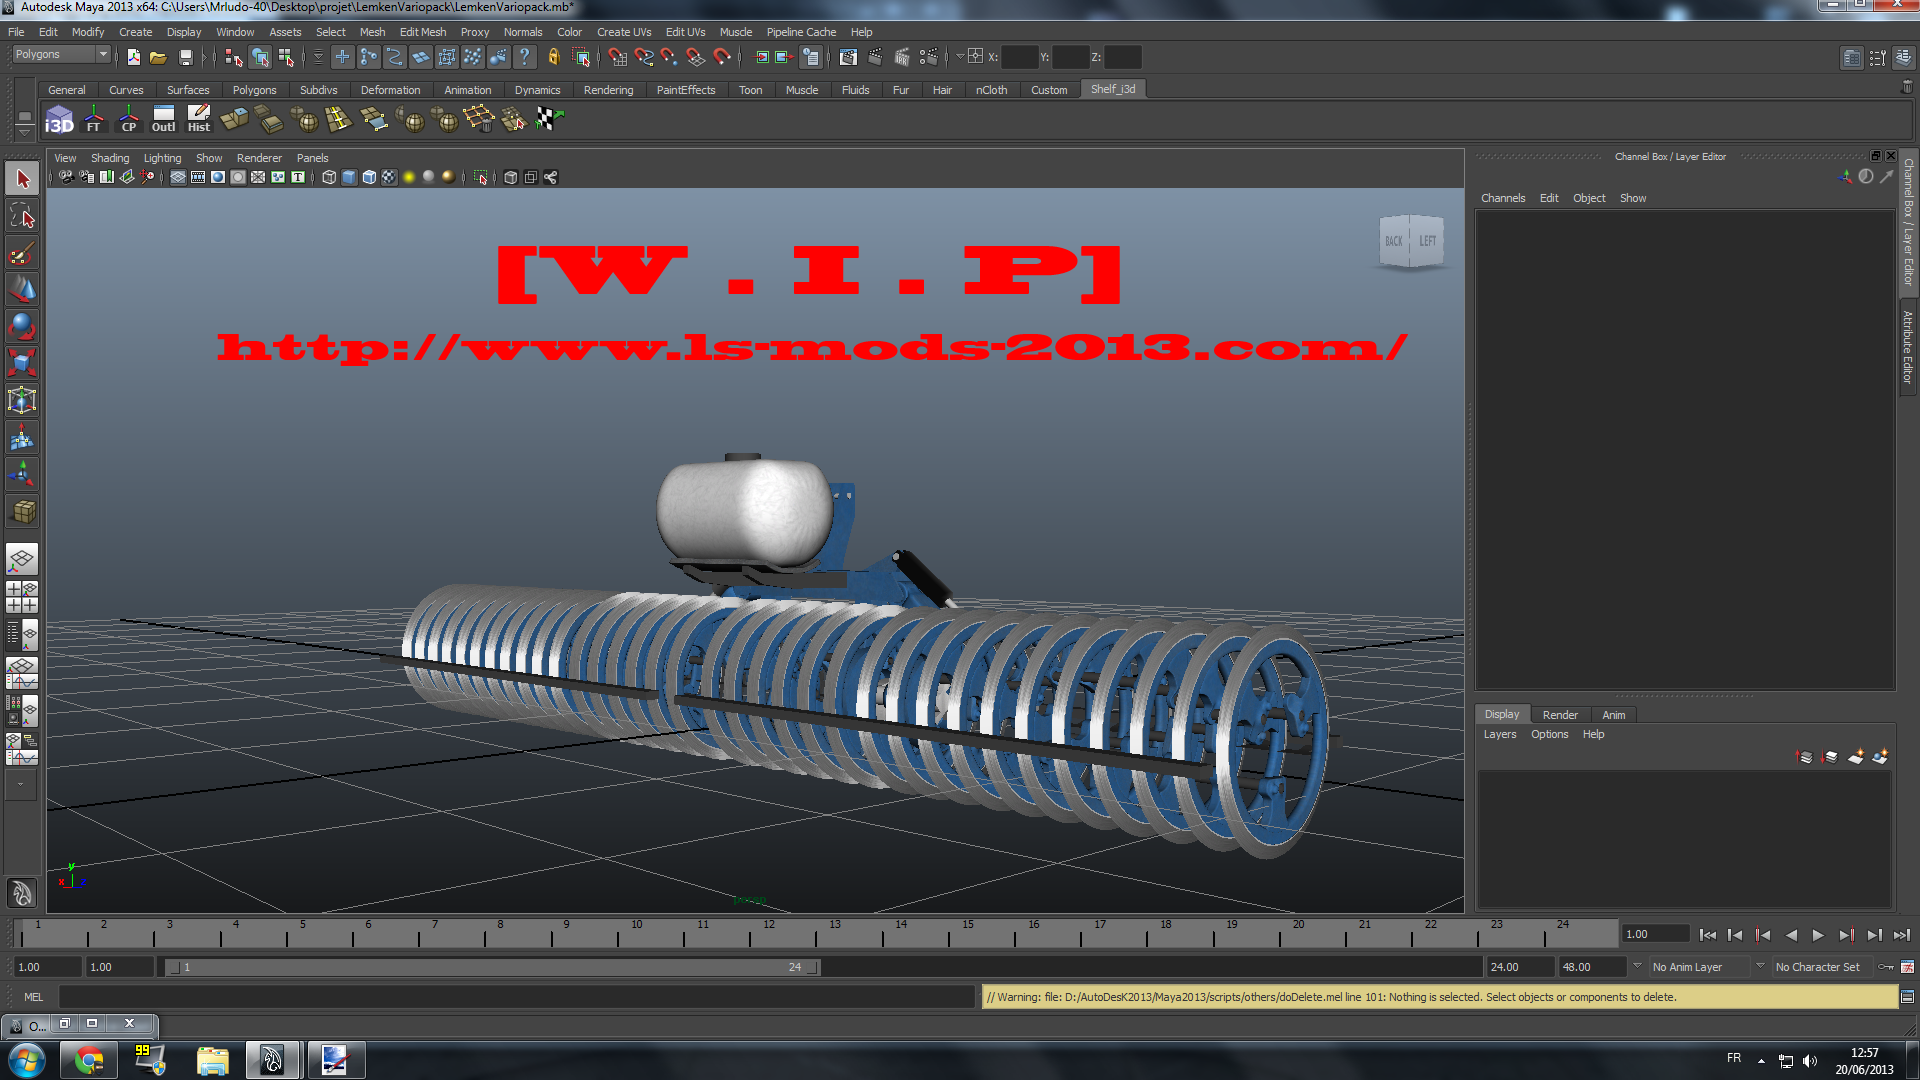This screenshot has width=1920, height=1080.
Task: Open the Create UVs menu
Action: point(624,32)
